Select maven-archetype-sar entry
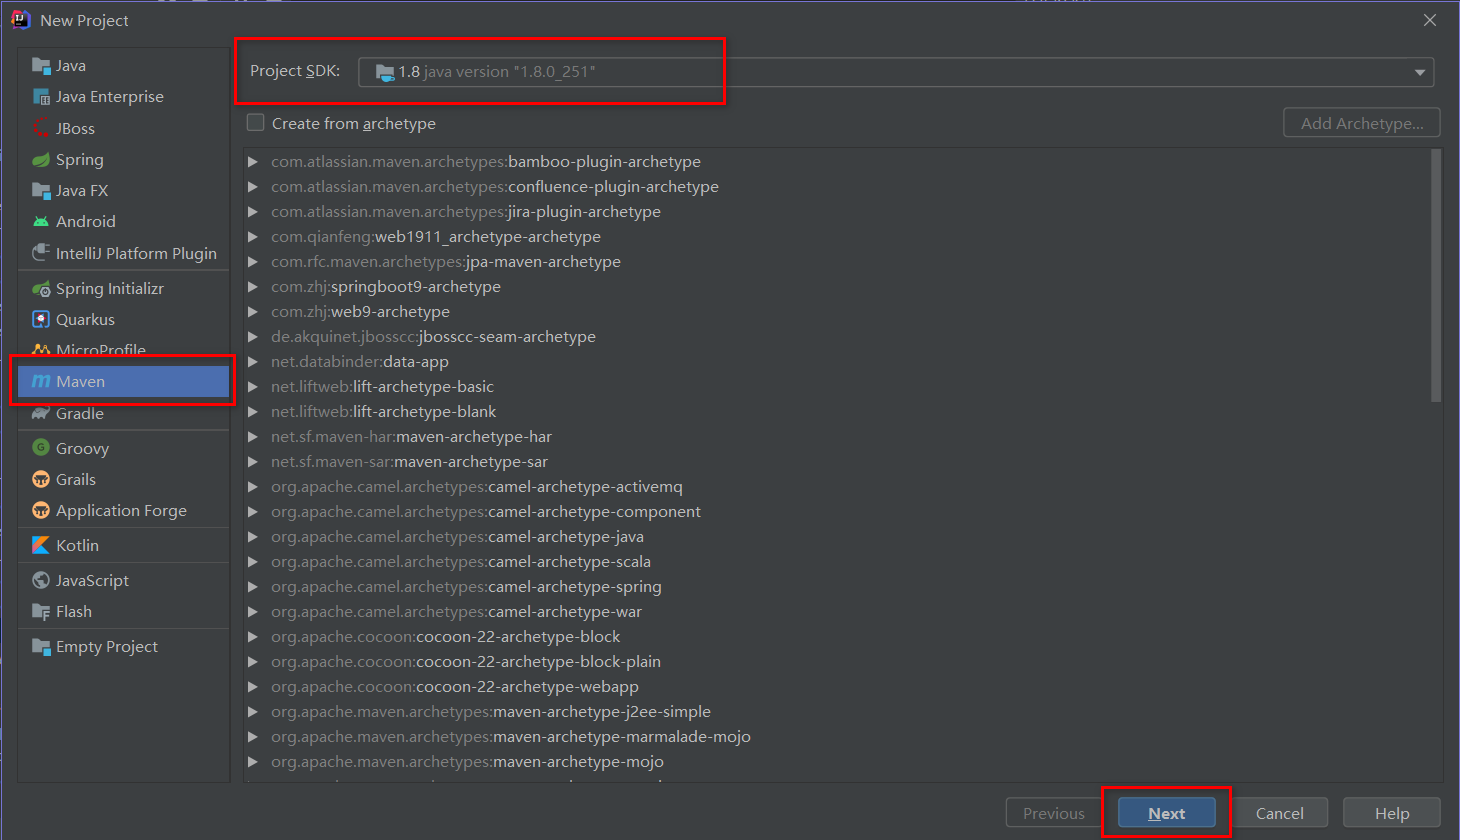1460x840 pixels. (409, 462)
